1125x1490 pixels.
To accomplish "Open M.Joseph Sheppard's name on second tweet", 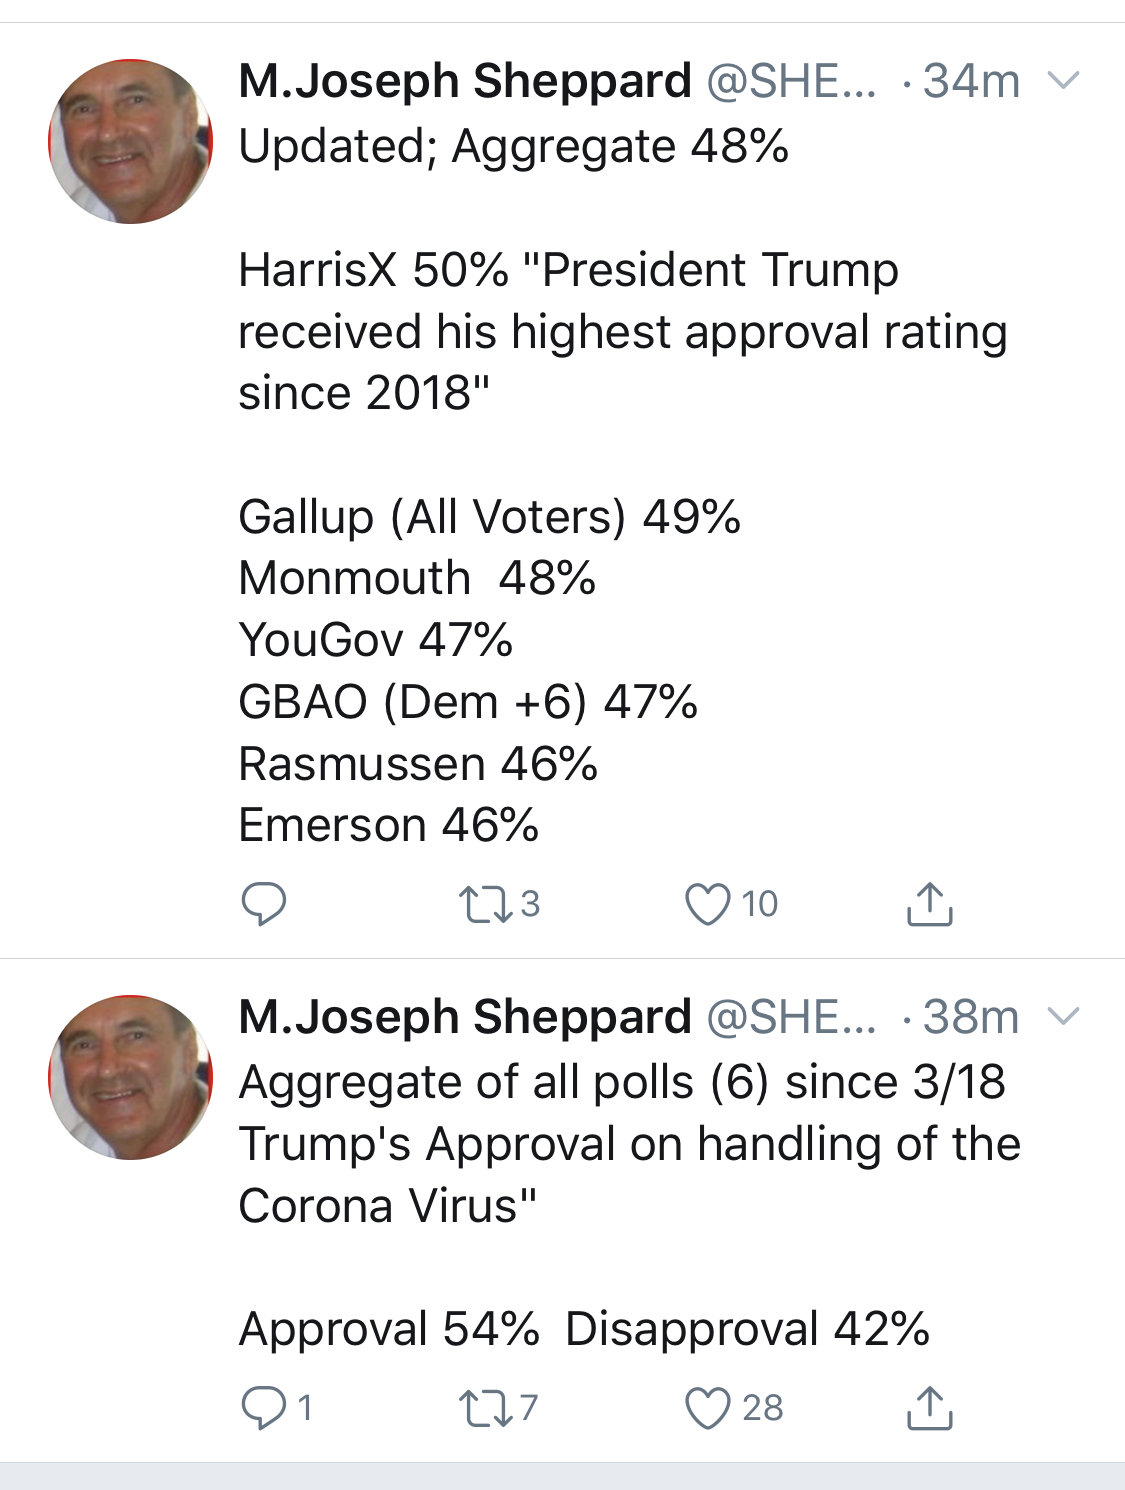I will pos(465,1017).
